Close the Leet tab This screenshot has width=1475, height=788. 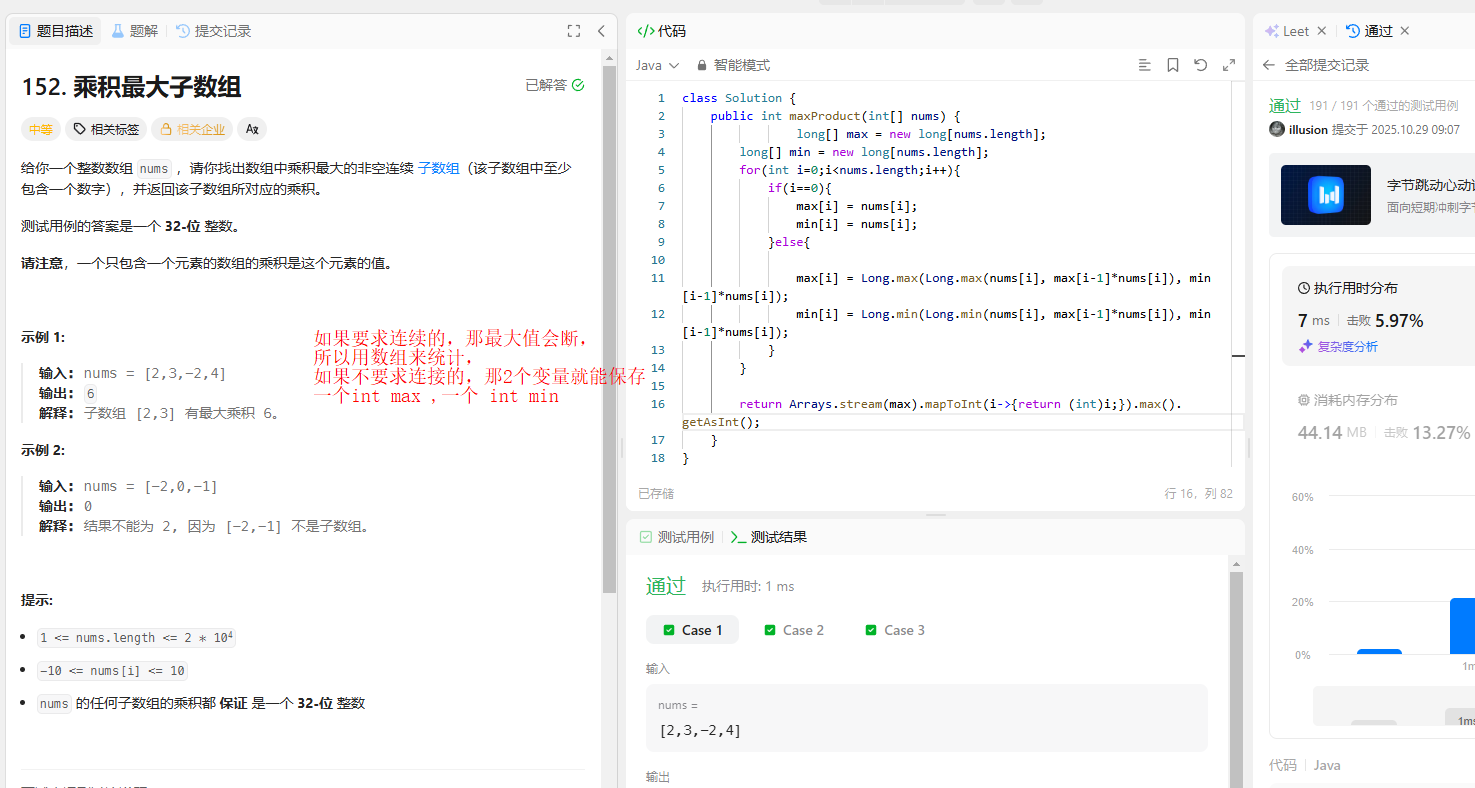point(1322,31)
